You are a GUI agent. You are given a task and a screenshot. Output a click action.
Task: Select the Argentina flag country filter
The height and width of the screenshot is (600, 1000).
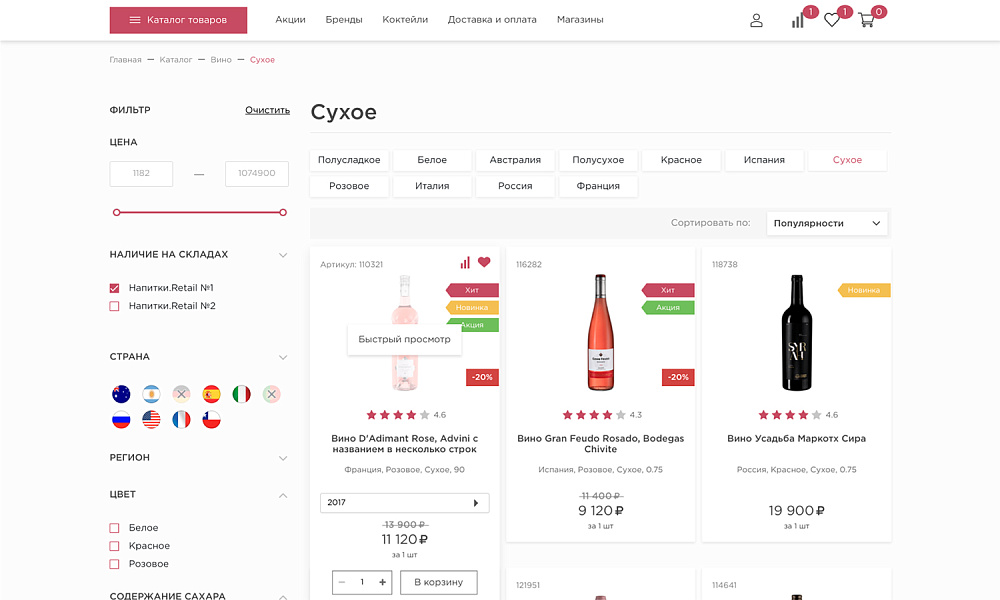(x=151, y=394)
